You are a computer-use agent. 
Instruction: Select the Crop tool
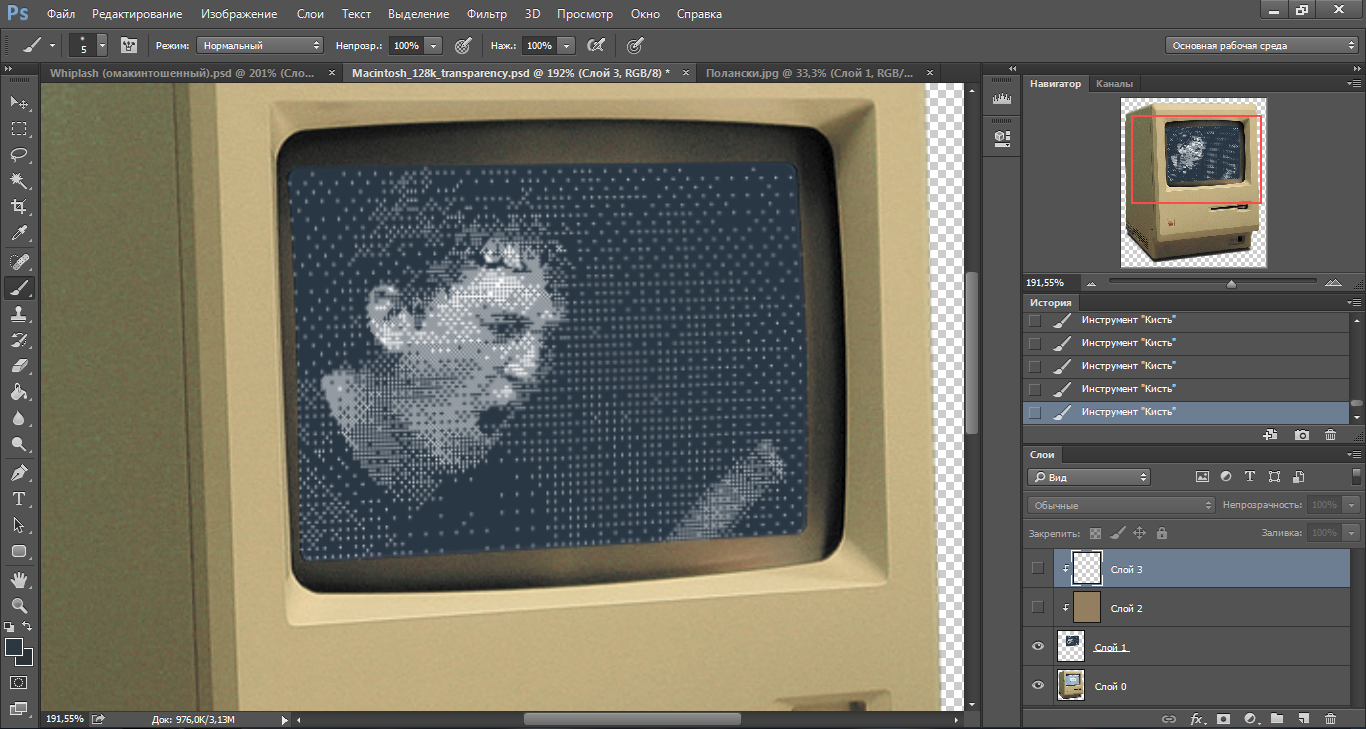tap(19, 207)
